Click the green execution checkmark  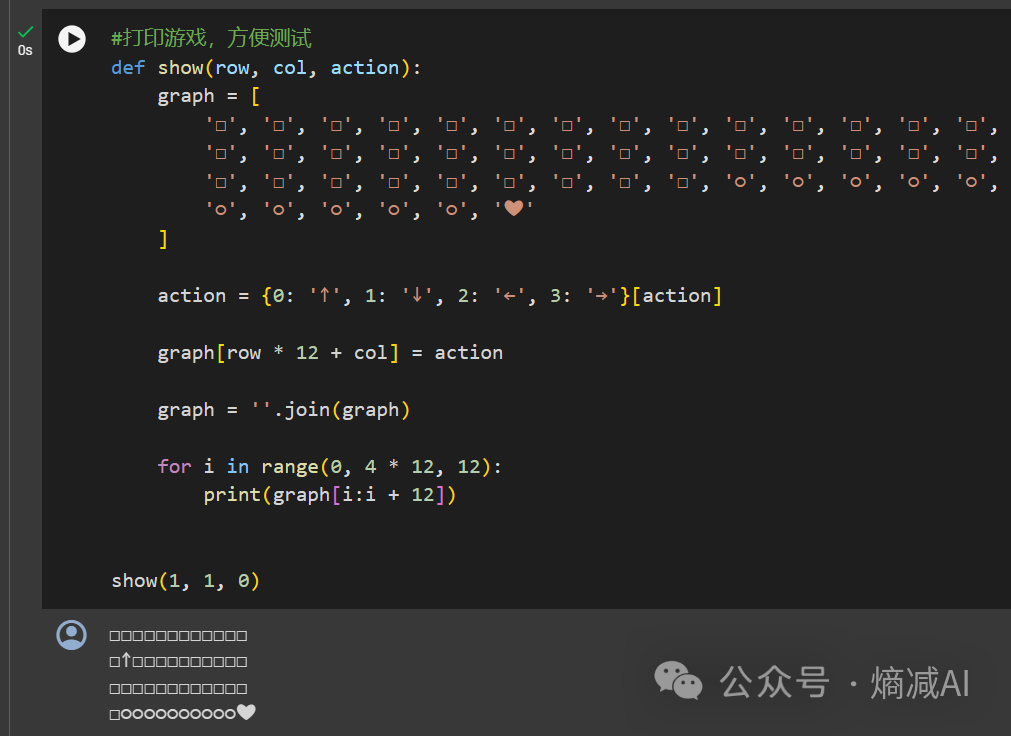tap(26, 31)
